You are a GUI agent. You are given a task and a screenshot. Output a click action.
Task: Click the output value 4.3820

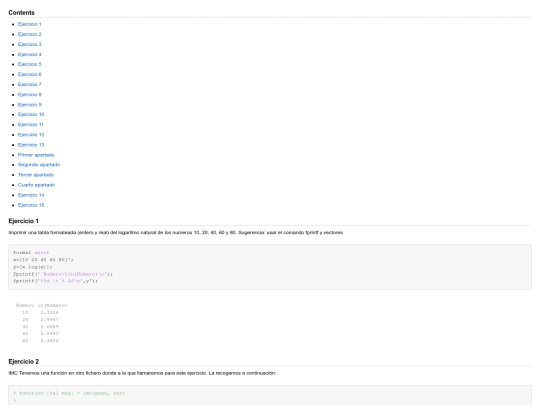pos(49,341)
